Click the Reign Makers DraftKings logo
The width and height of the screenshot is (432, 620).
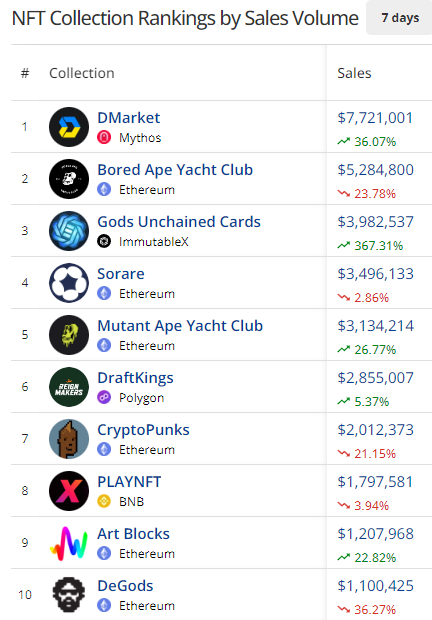(x=69, y=387)
